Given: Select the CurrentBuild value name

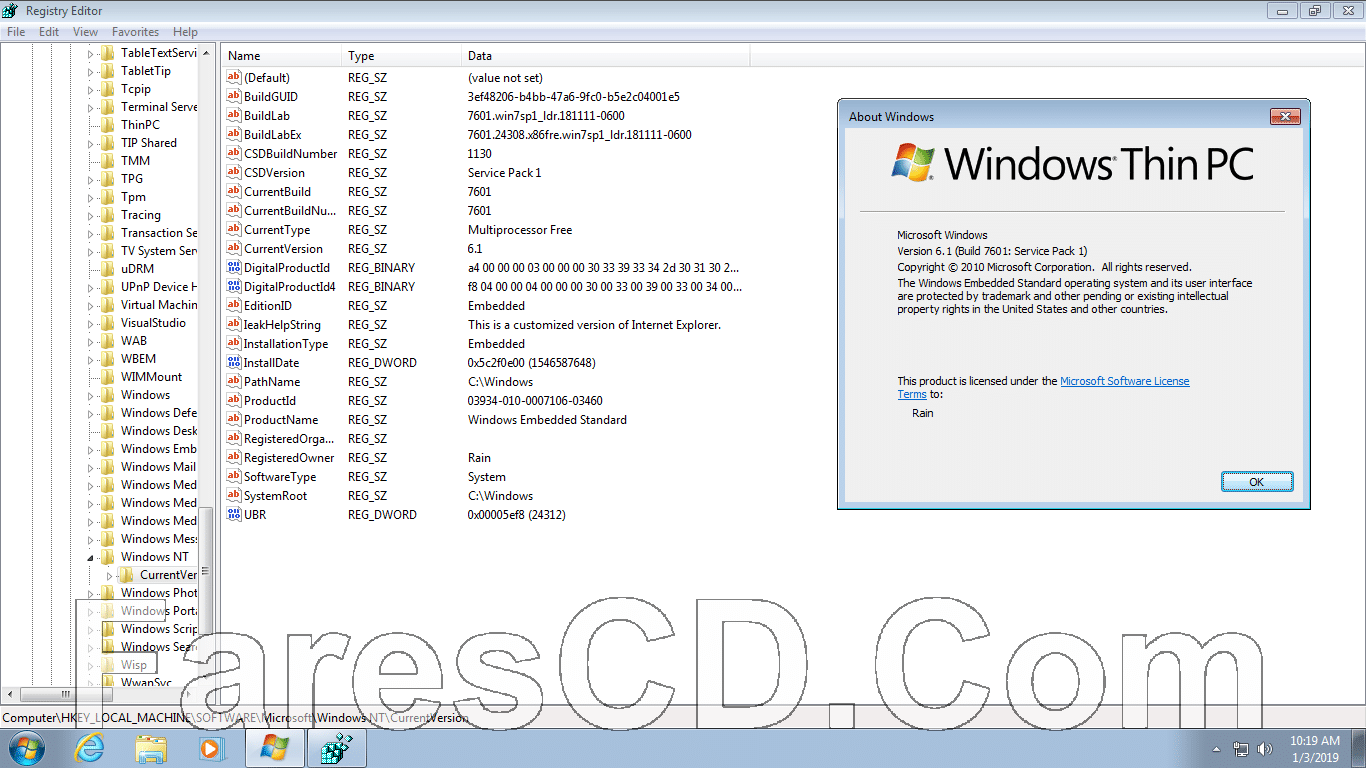Looking at the screenshot, I should tap(277, 192).
